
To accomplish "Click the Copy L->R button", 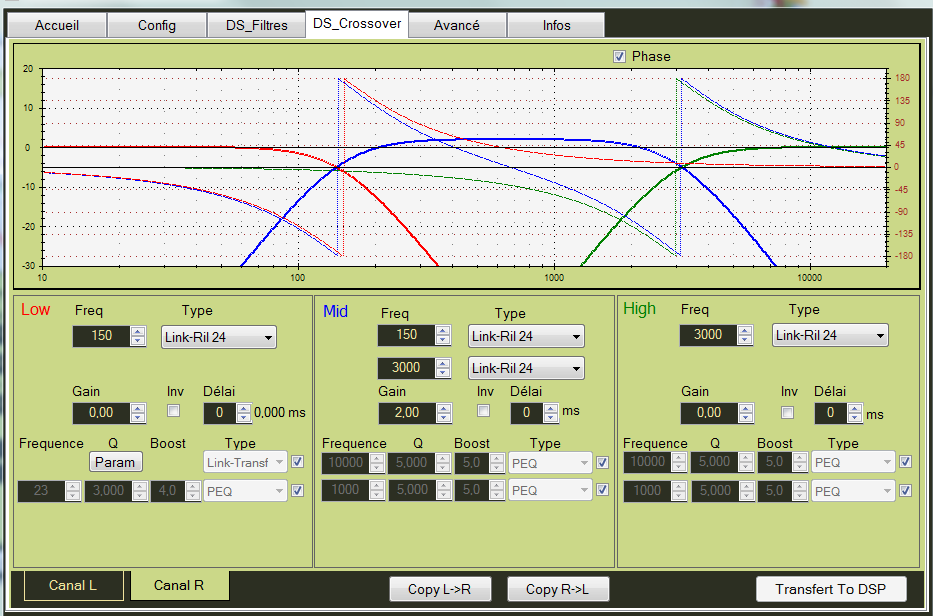I will (x=440, y=589).
